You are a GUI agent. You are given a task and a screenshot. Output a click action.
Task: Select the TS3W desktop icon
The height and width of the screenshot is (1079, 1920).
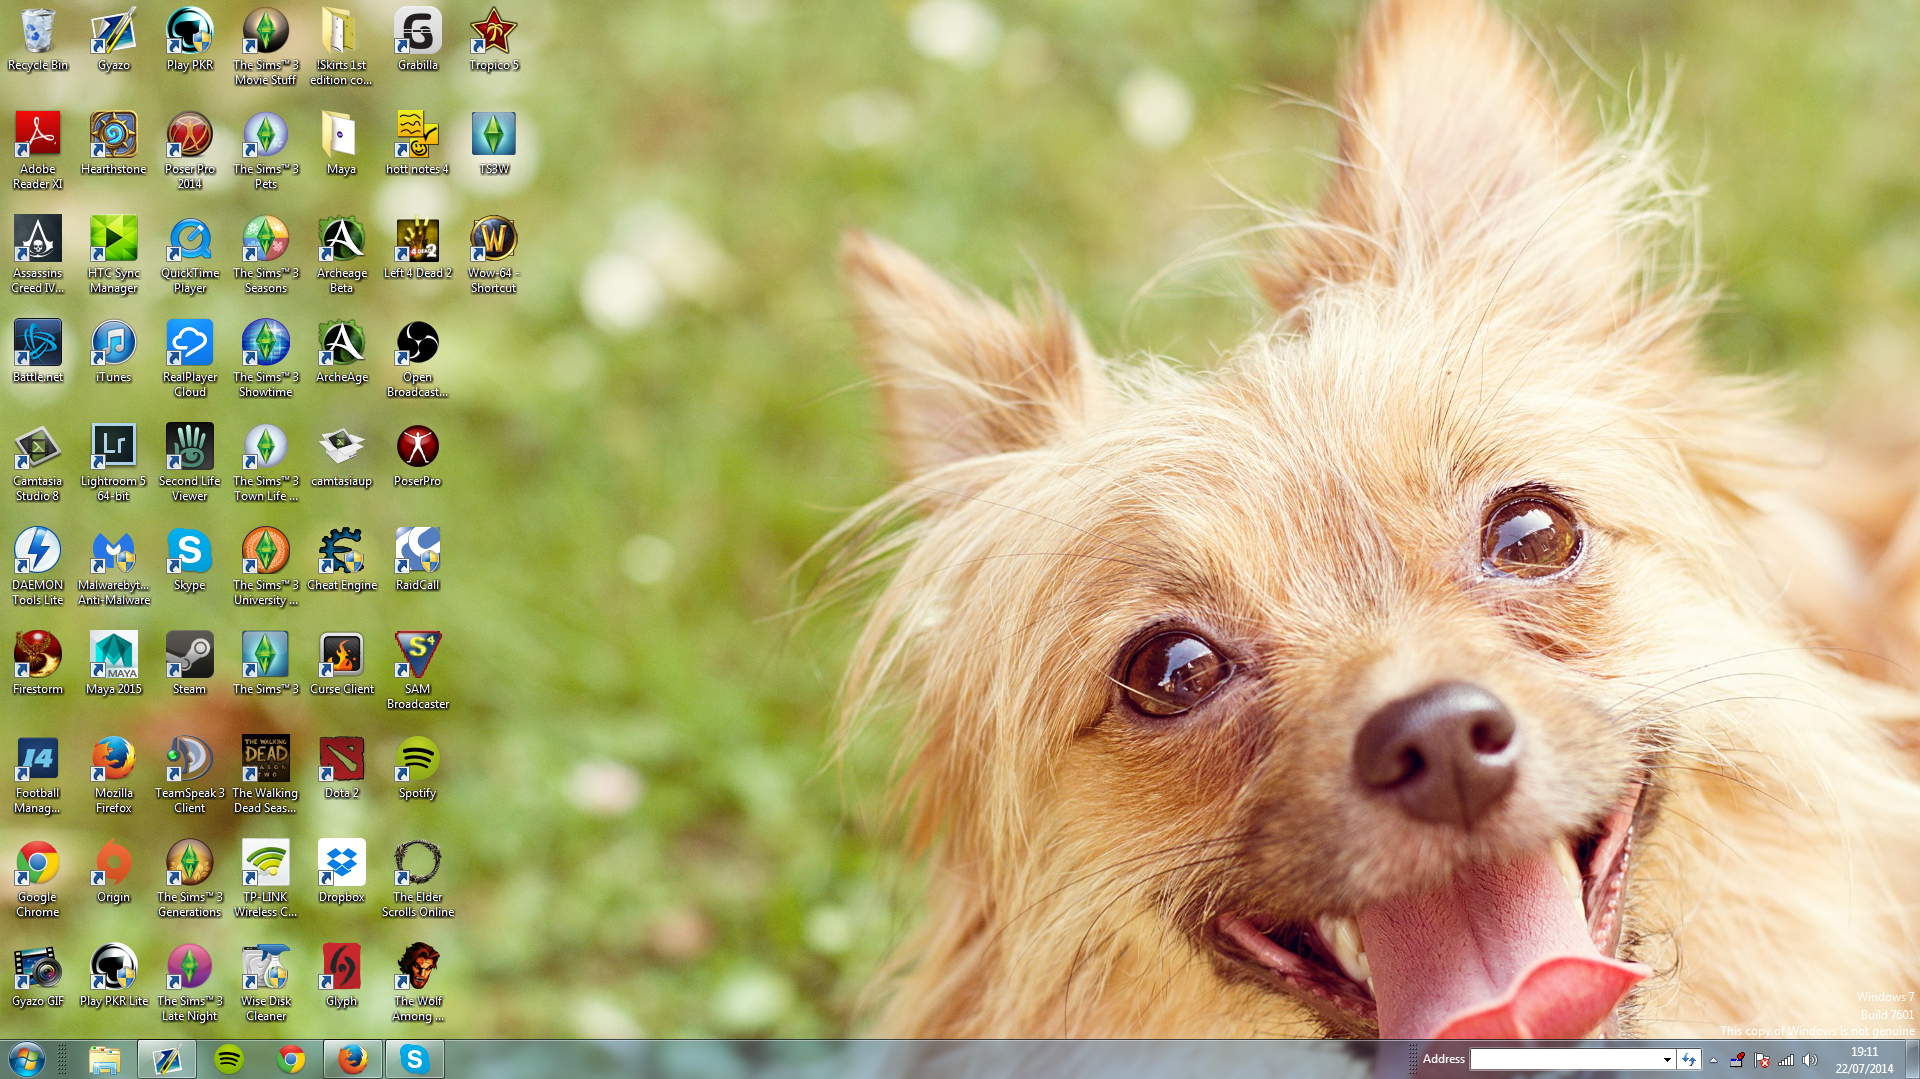(x=494, y=144)
